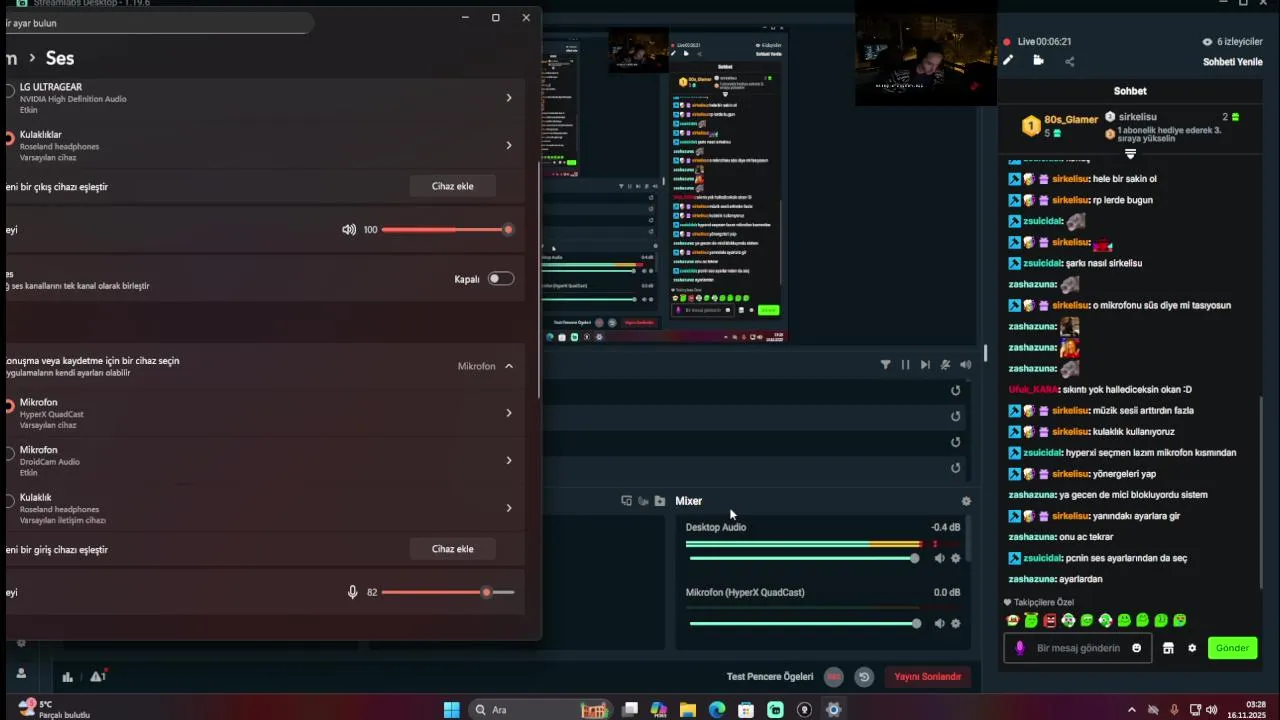Click the Bir mesaj gönderin input field
This screenshot has height=720, width=1280.
pyautogui.click(x=1078, y=648)
